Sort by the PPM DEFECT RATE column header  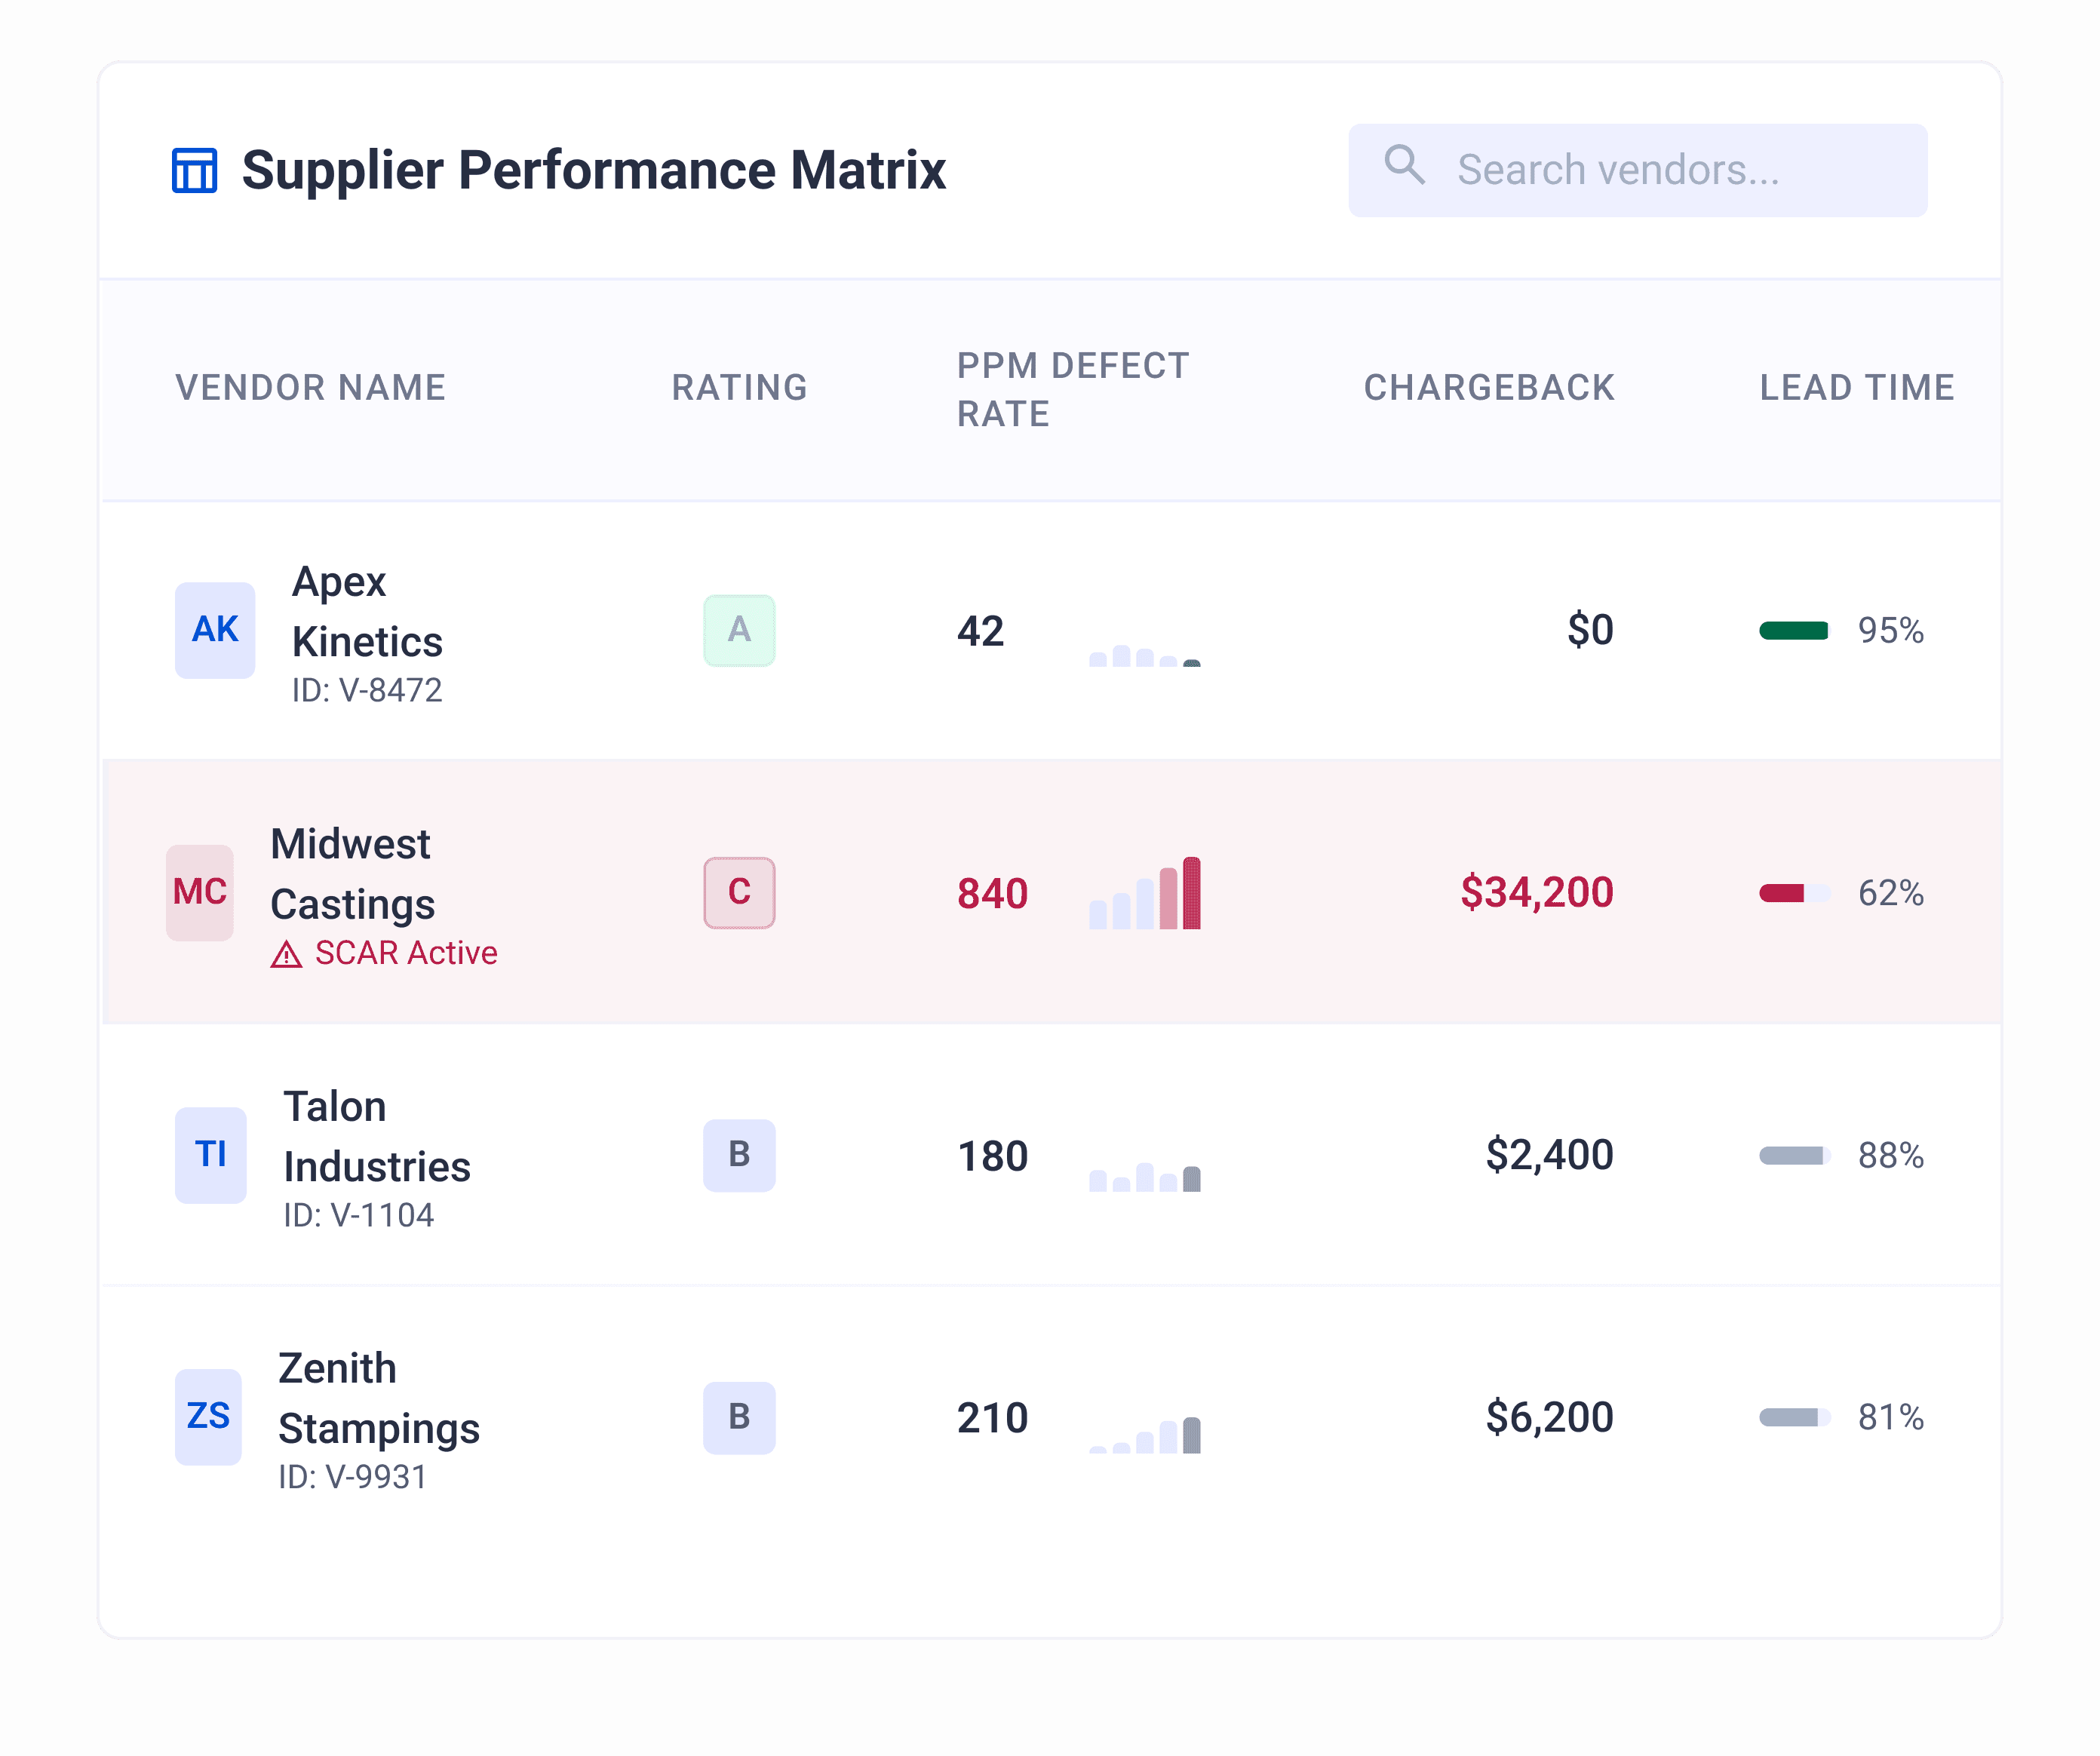coord(1073,390)
